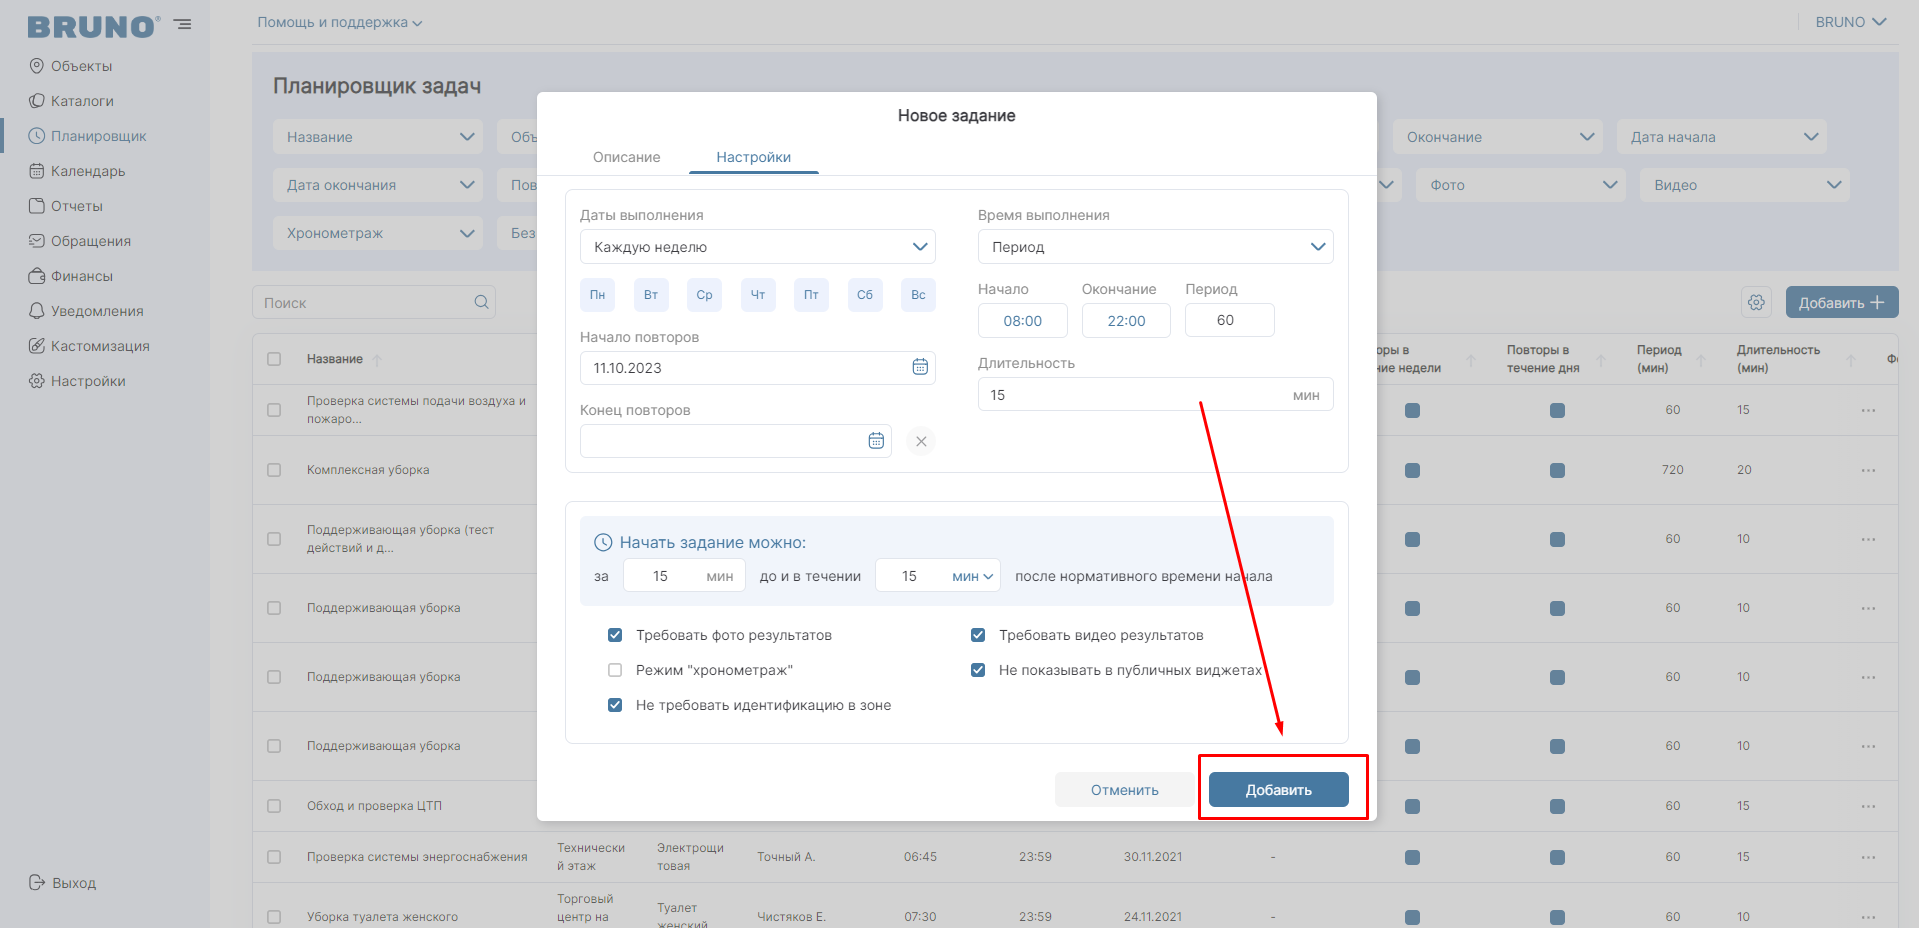This screenshot has height=928, width=1919.
Task: Toggle Monday (Пн) weekday button
Action: click(x=597, y=295)
